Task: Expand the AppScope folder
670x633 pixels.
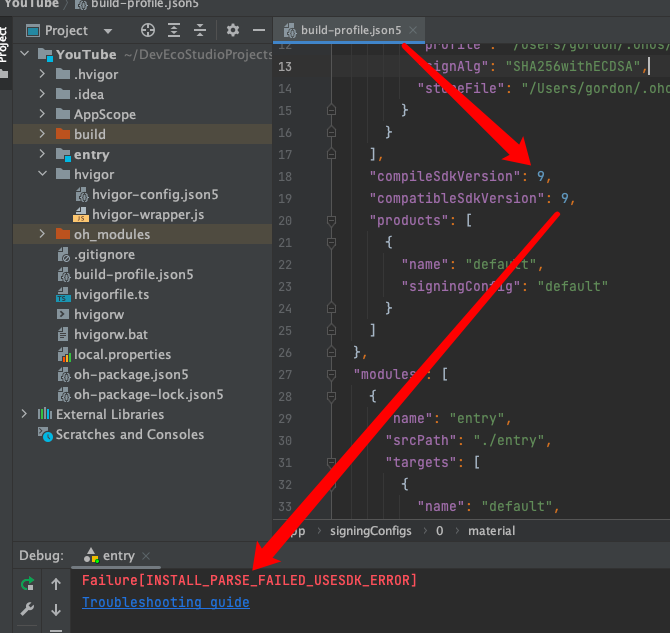Action: coord(42,114)
